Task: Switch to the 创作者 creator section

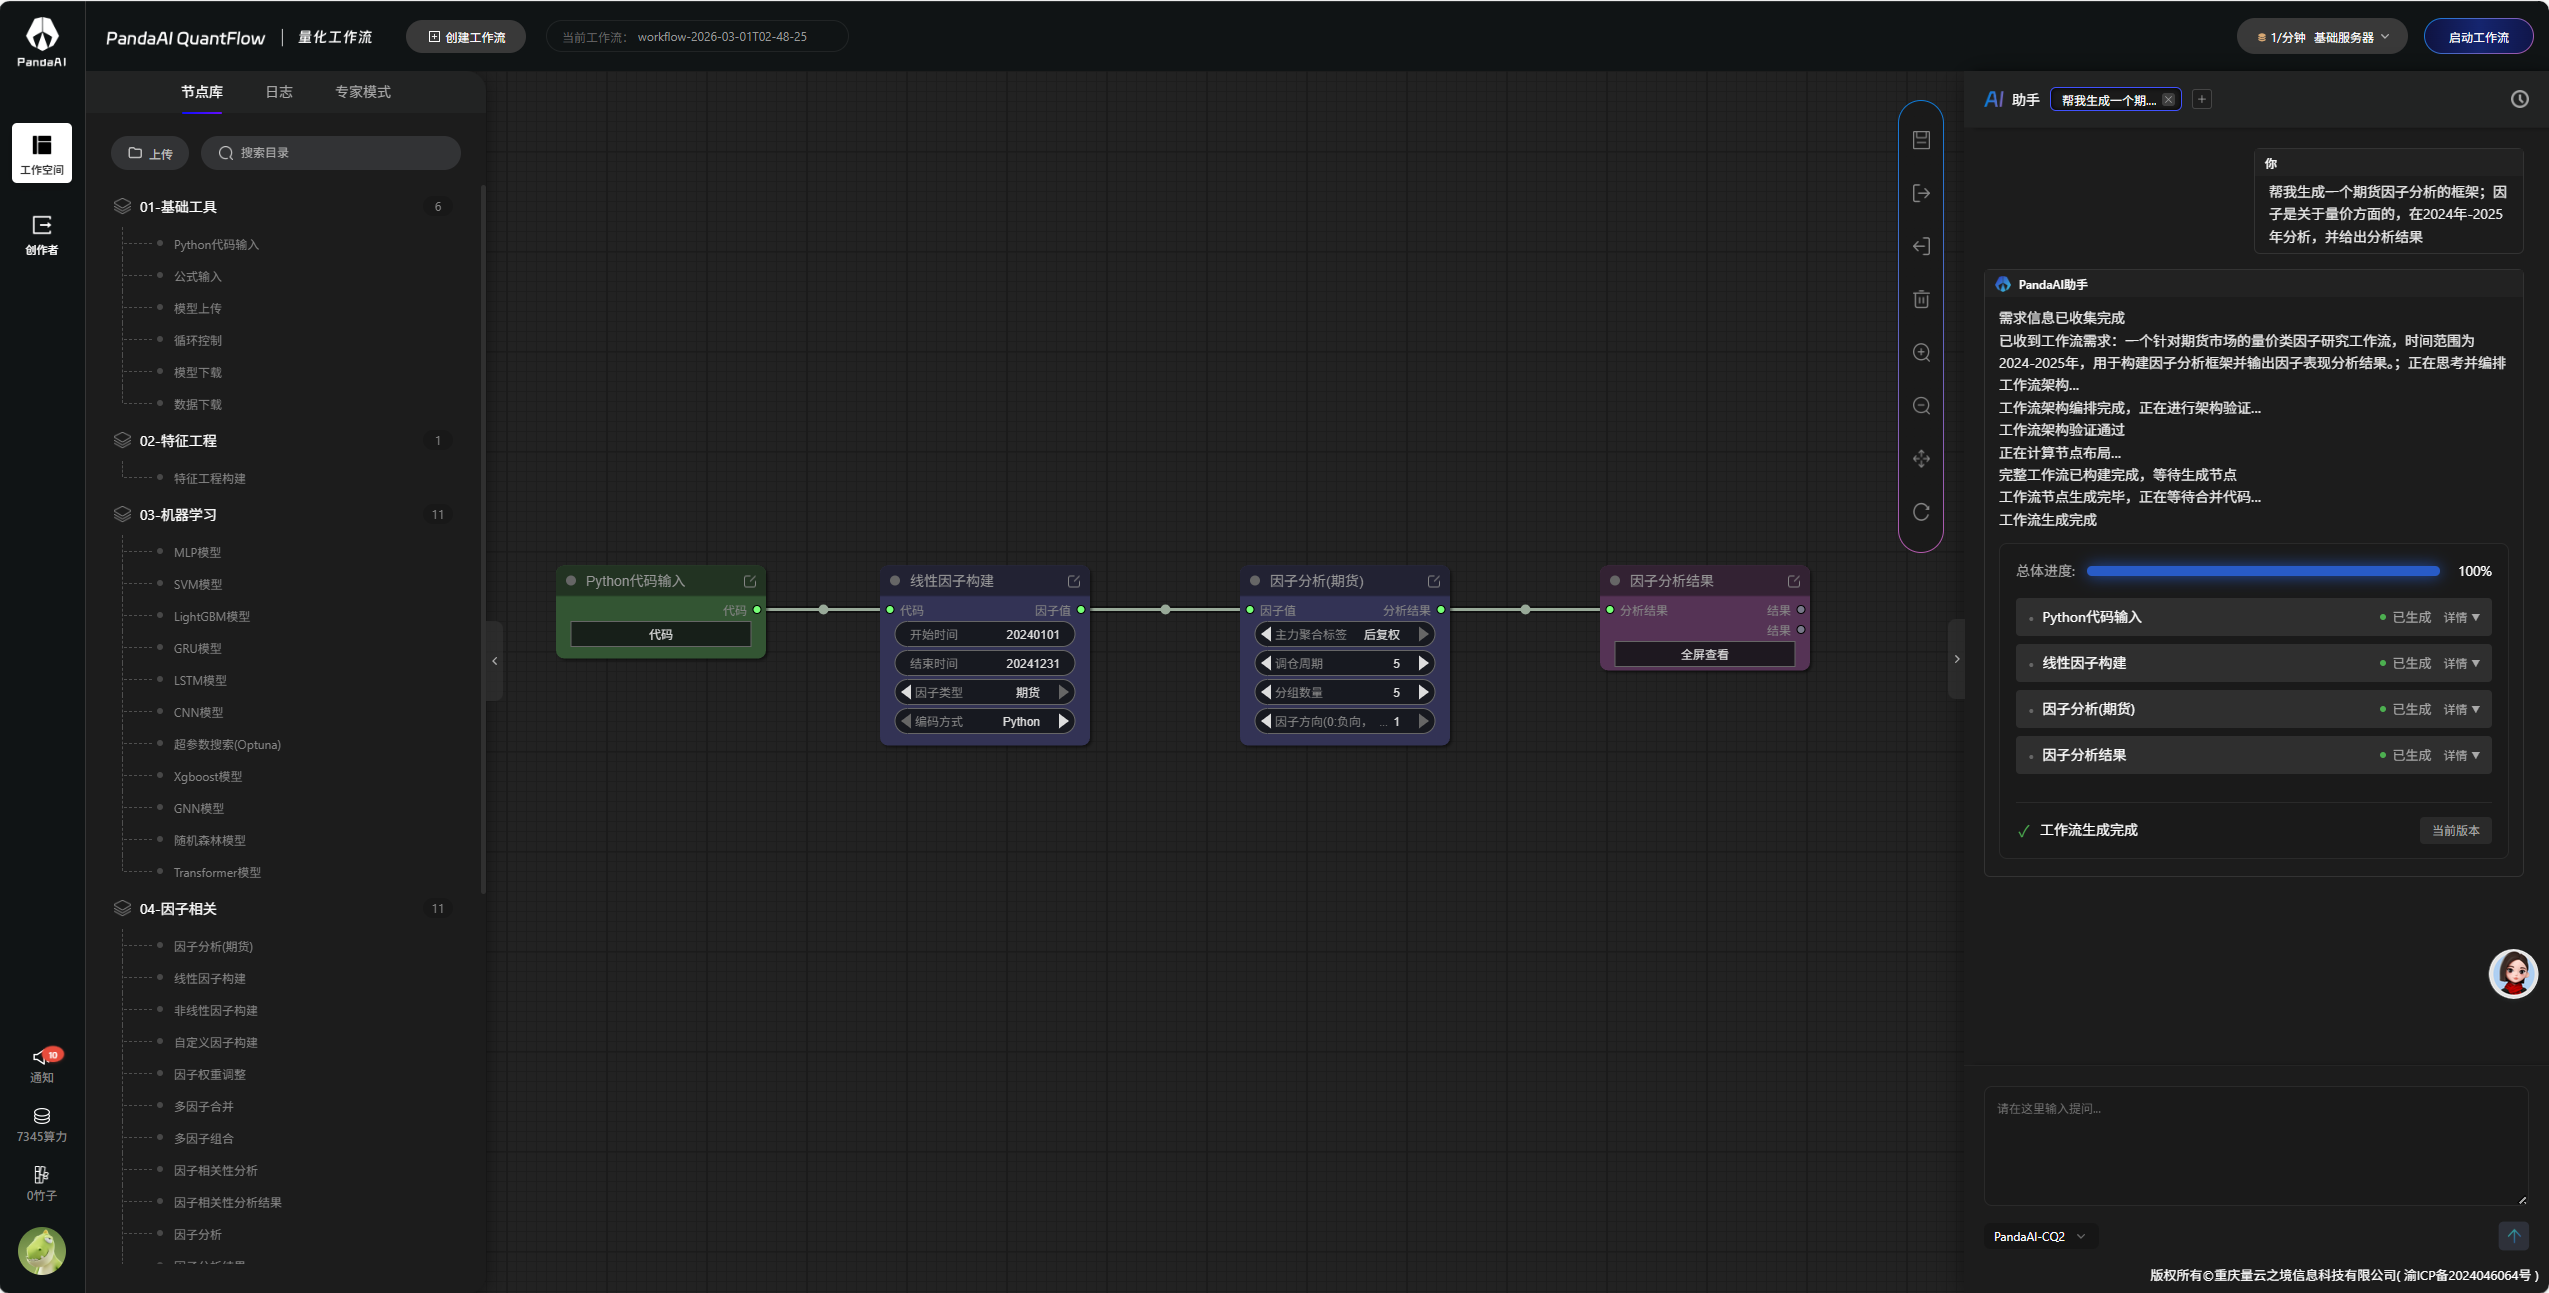Action: click(x=42, y=235)
